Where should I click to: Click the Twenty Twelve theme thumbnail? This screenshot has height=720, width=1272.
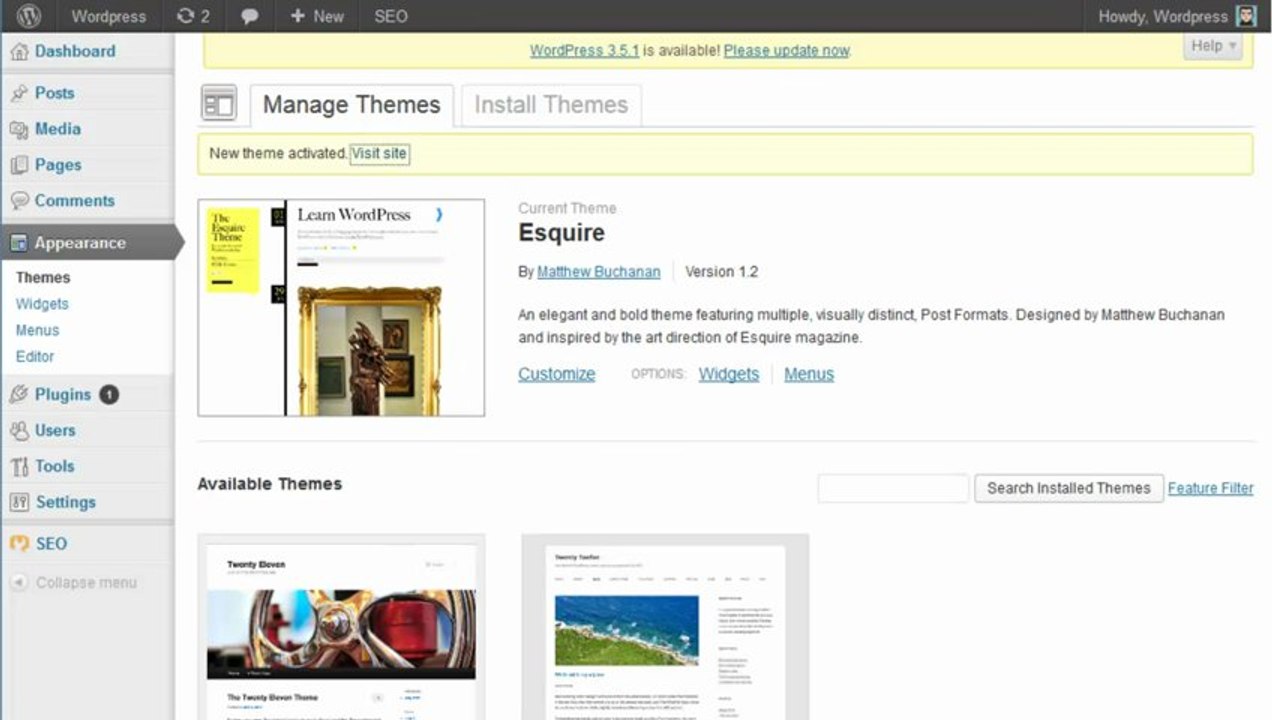665,627
